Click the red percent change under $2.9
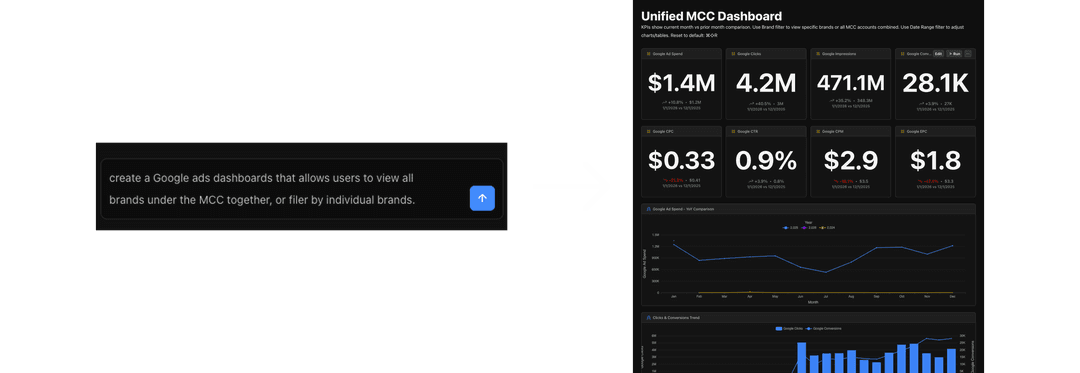Viewport: 1080px width, 373px height. [x=844, y=181]
